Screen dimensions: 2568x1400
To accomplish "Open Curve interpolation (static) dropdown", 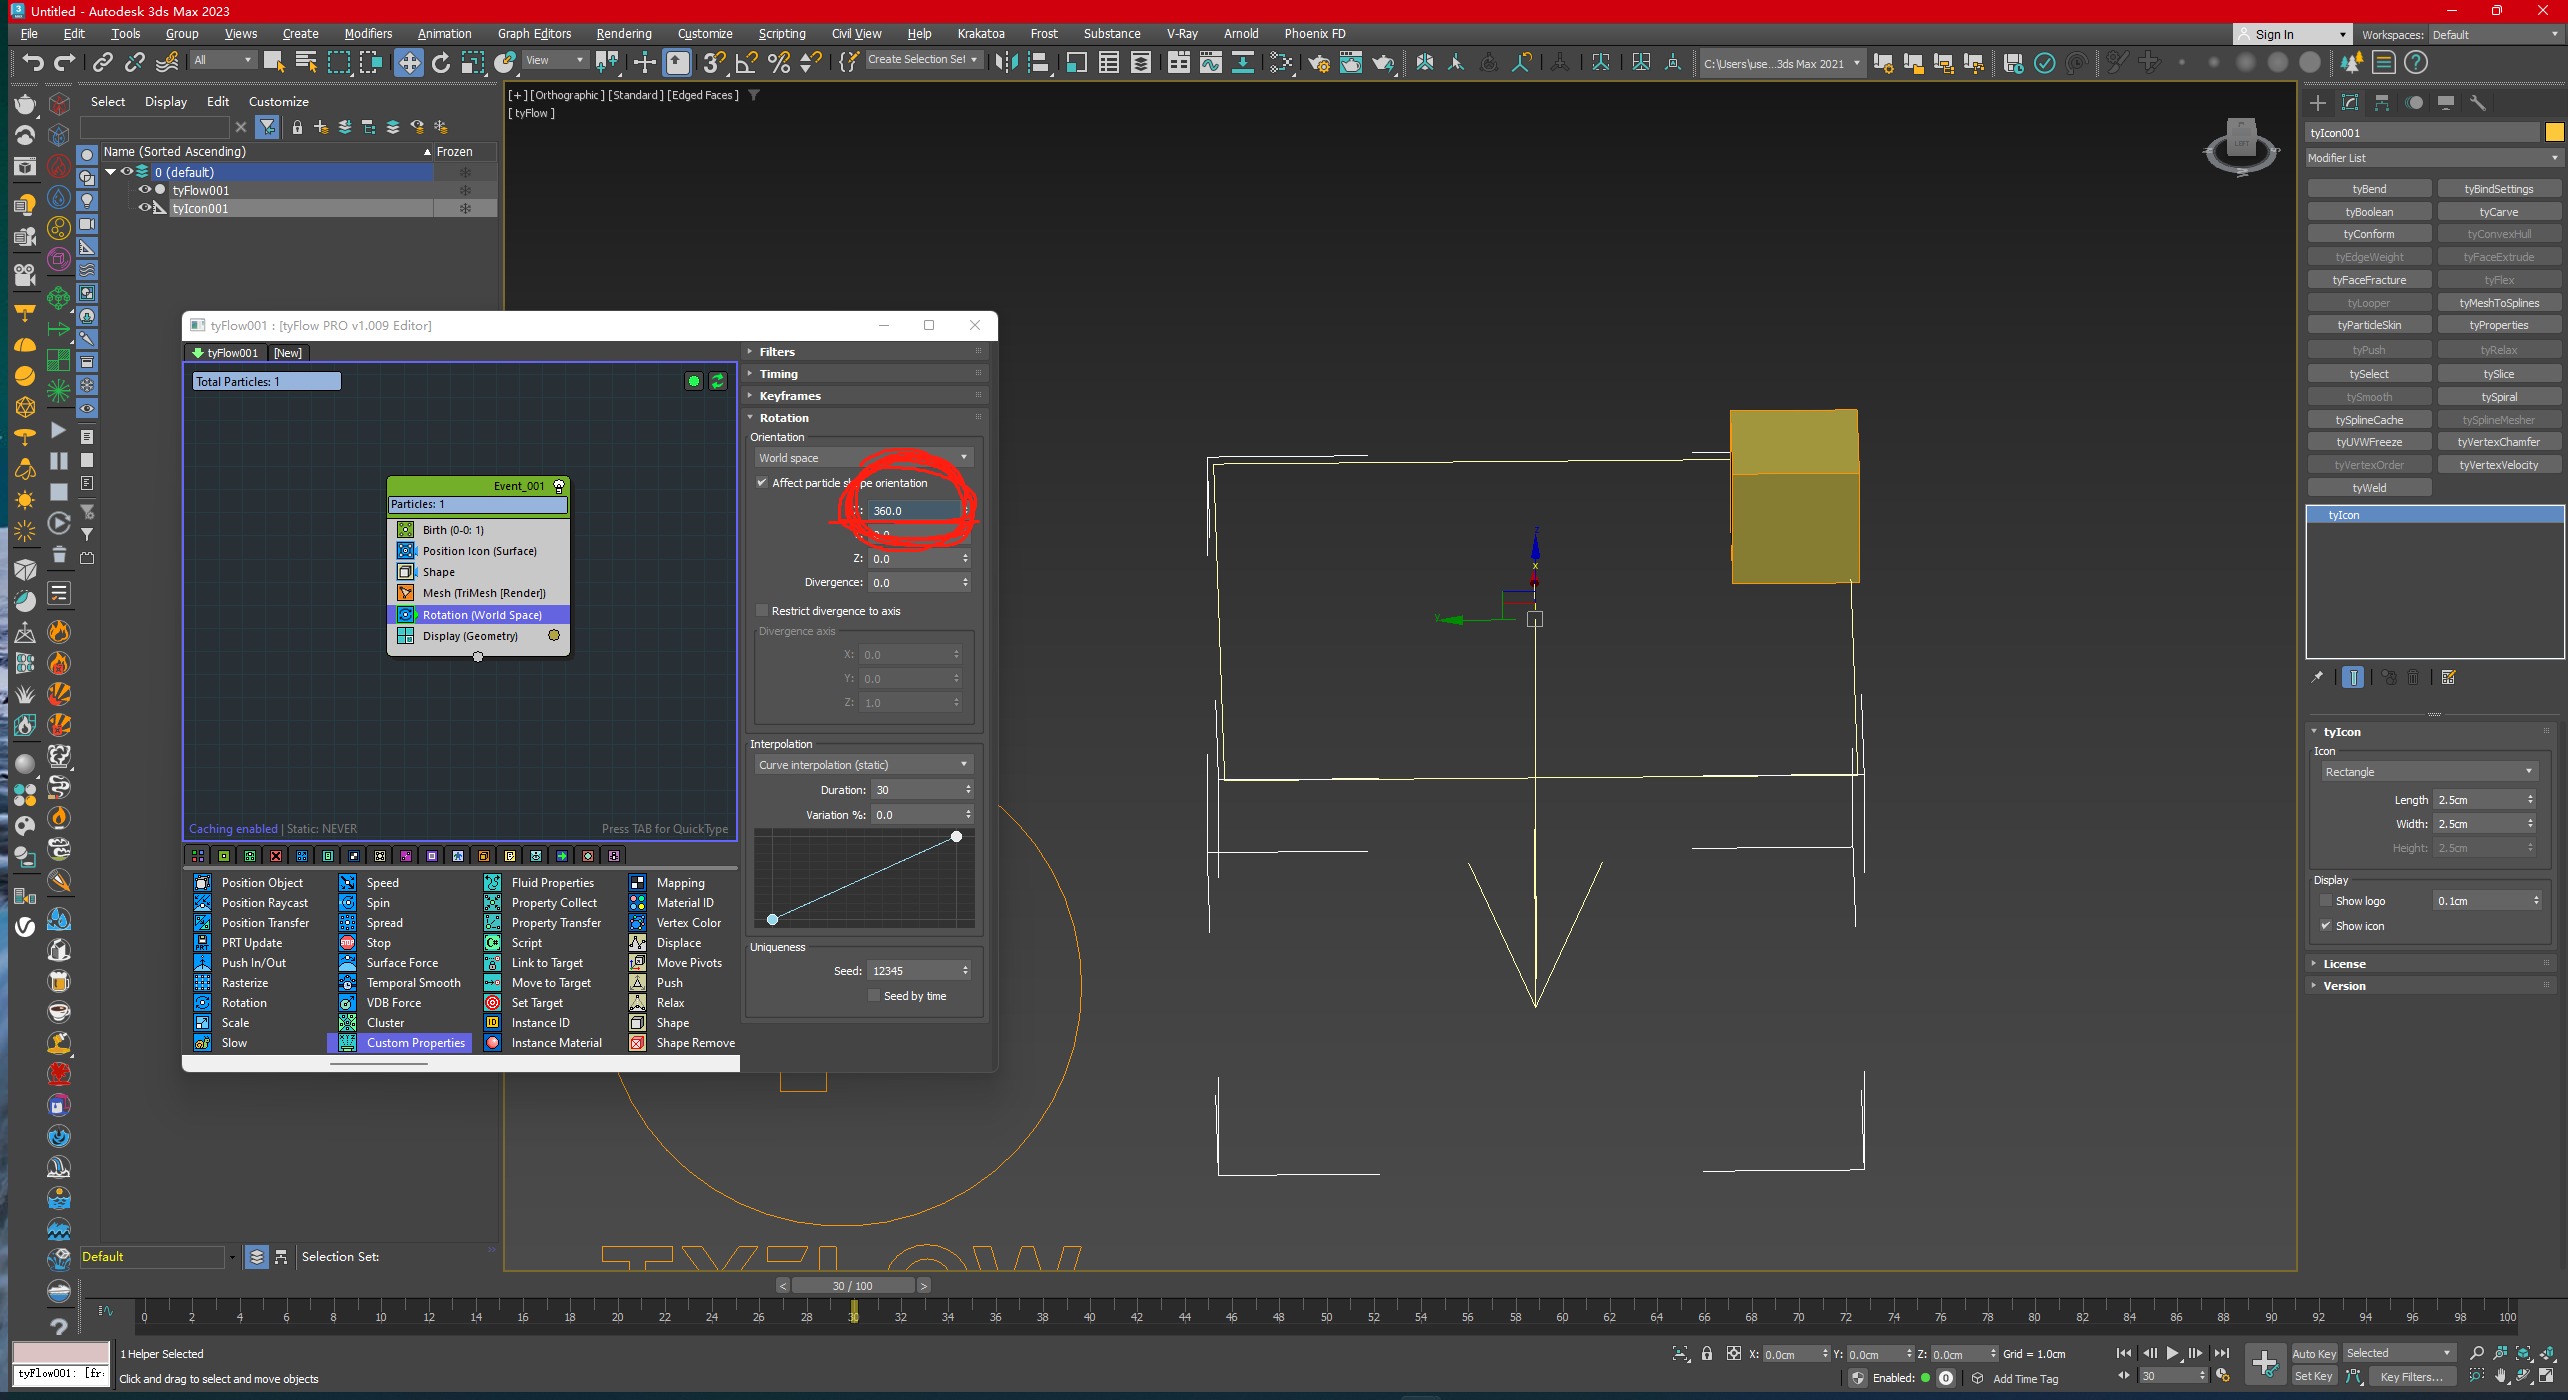I will point(864,765).
